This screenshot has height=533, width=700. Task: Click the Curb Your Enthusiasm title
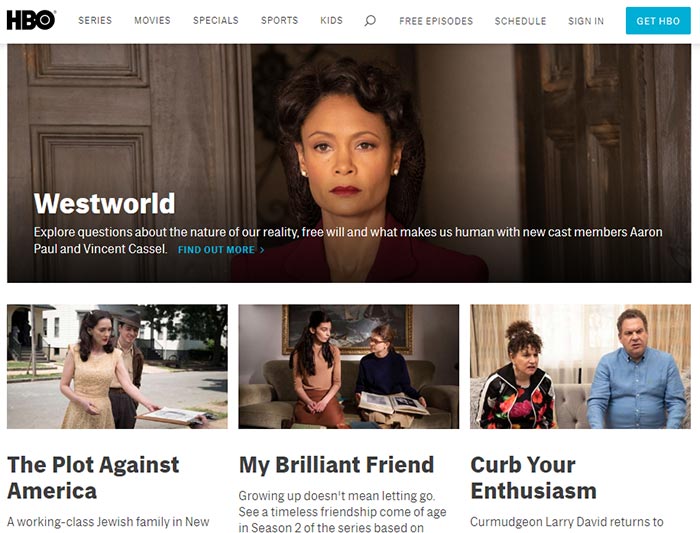pos(533,478)
